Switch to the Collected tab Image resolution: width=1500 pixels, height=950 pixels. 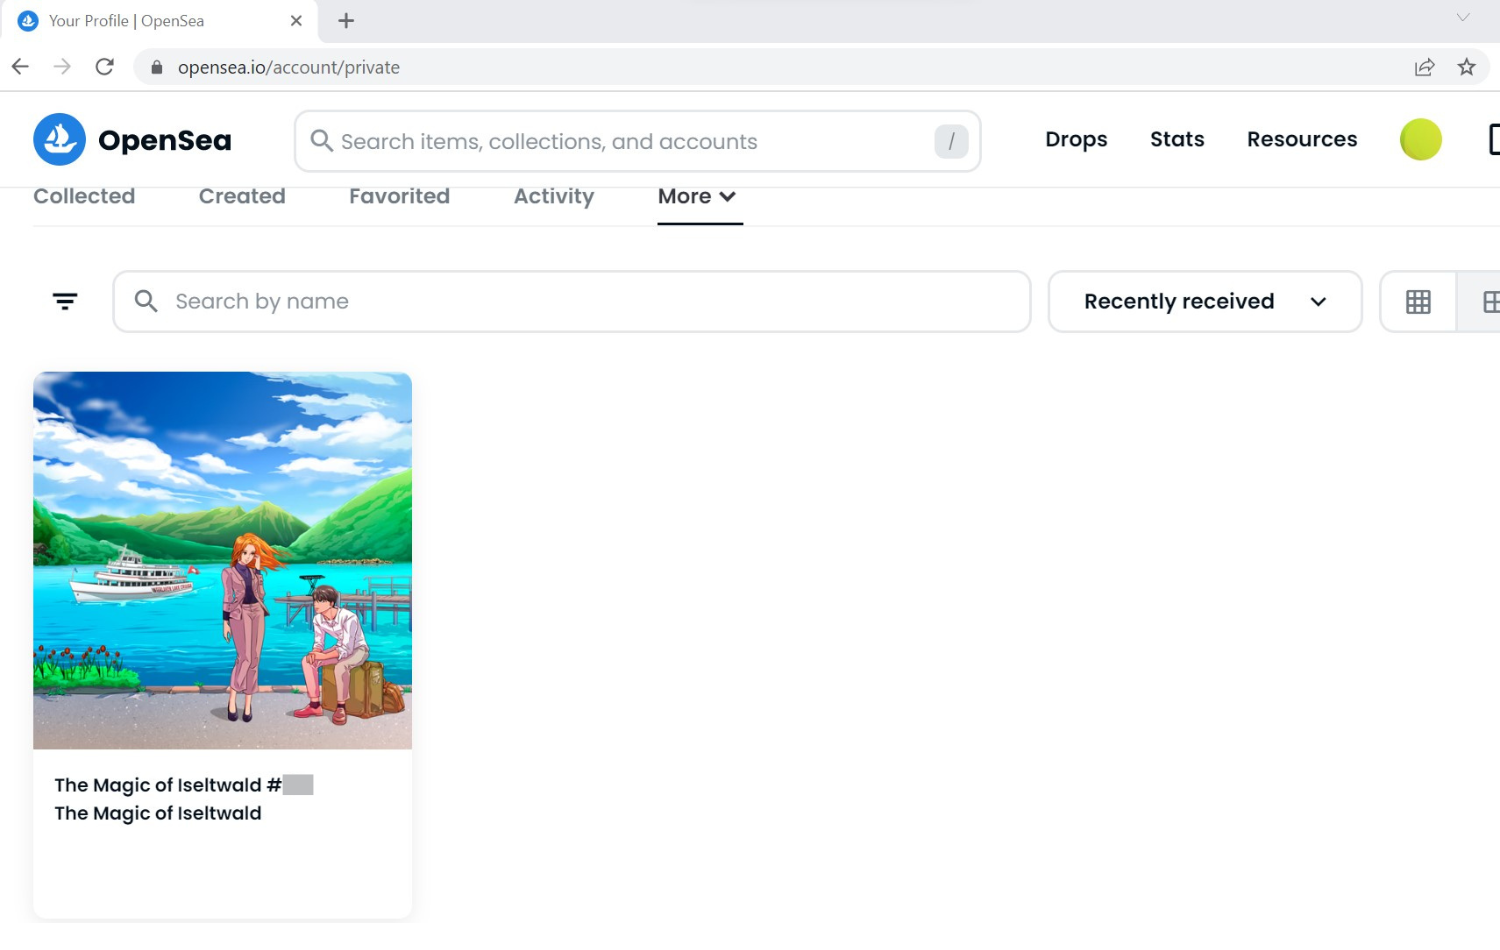(84, 197)
